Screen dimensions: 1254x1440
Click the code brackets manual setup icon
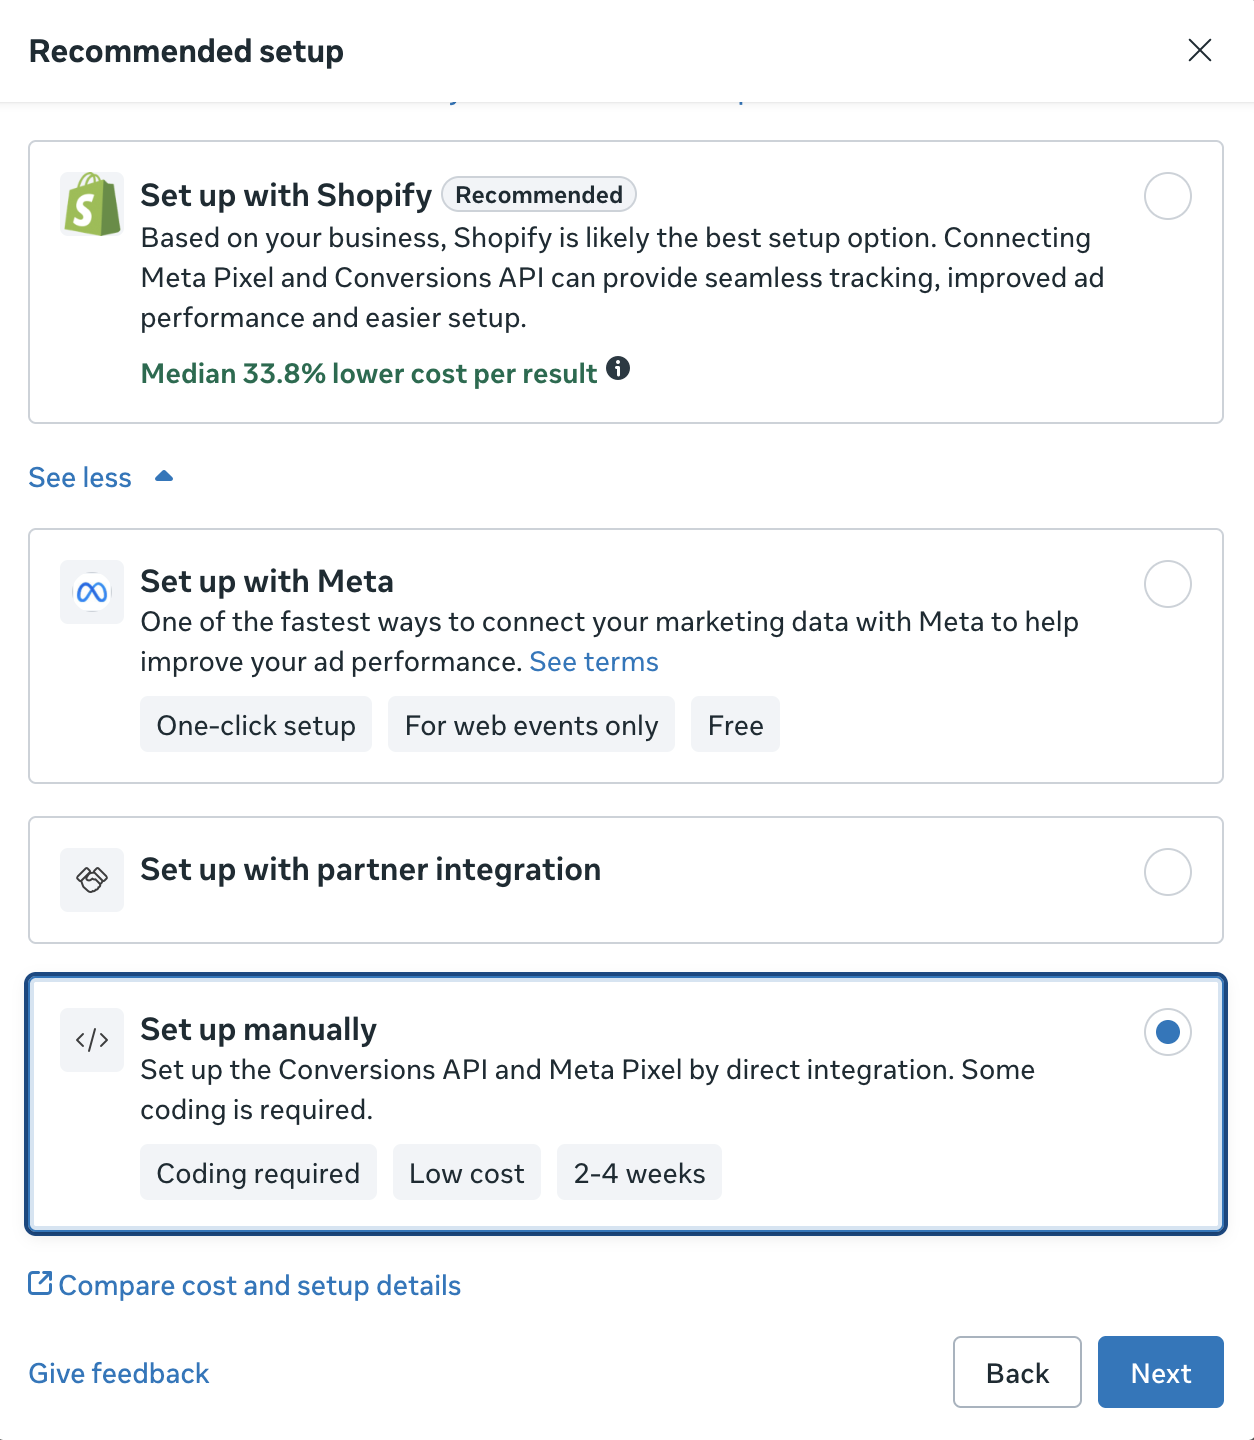[92, 1040]
